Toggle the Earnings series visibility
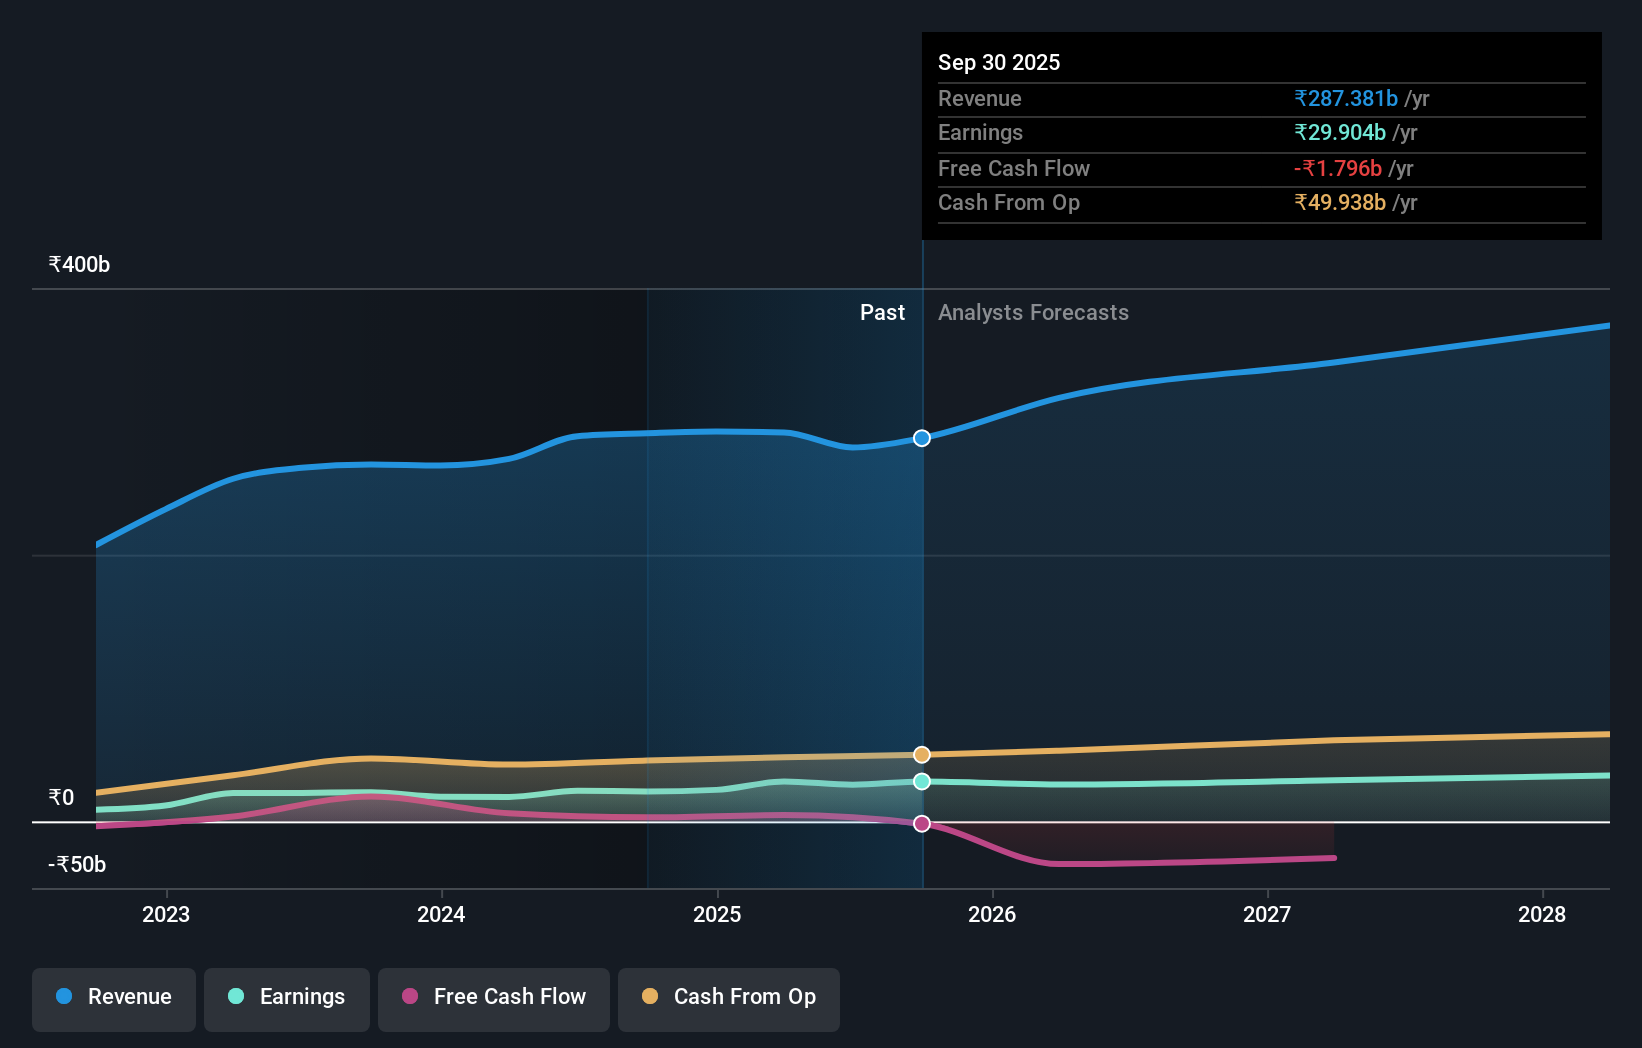Viewport: 1642px width, 1048px height. [287, 997]
